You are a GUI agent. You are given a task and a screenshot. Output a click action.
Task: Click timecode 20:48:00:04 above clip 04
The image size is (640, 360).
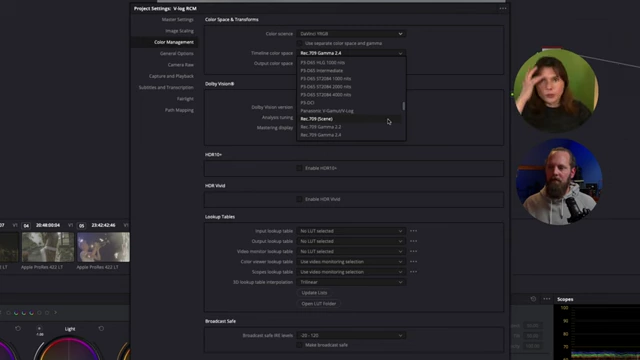tap(48, 225)
